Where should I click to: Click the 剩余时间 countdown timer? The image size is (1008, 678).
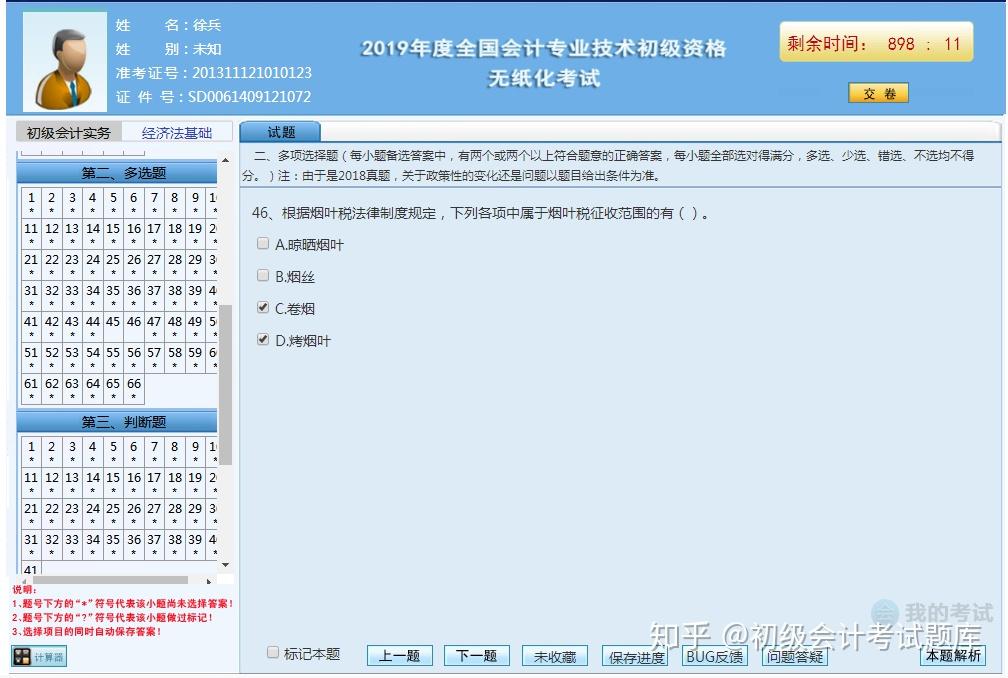tap(876, 43)
